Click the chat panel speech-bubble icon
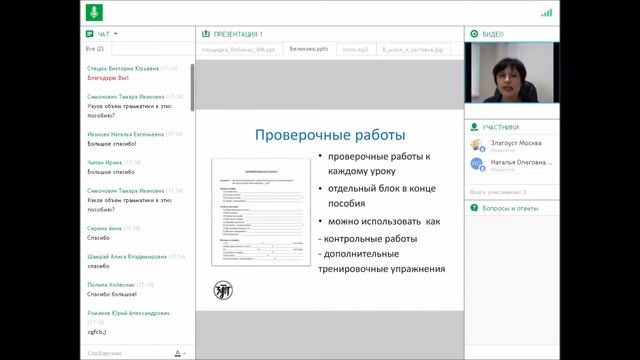 point(89,34)
